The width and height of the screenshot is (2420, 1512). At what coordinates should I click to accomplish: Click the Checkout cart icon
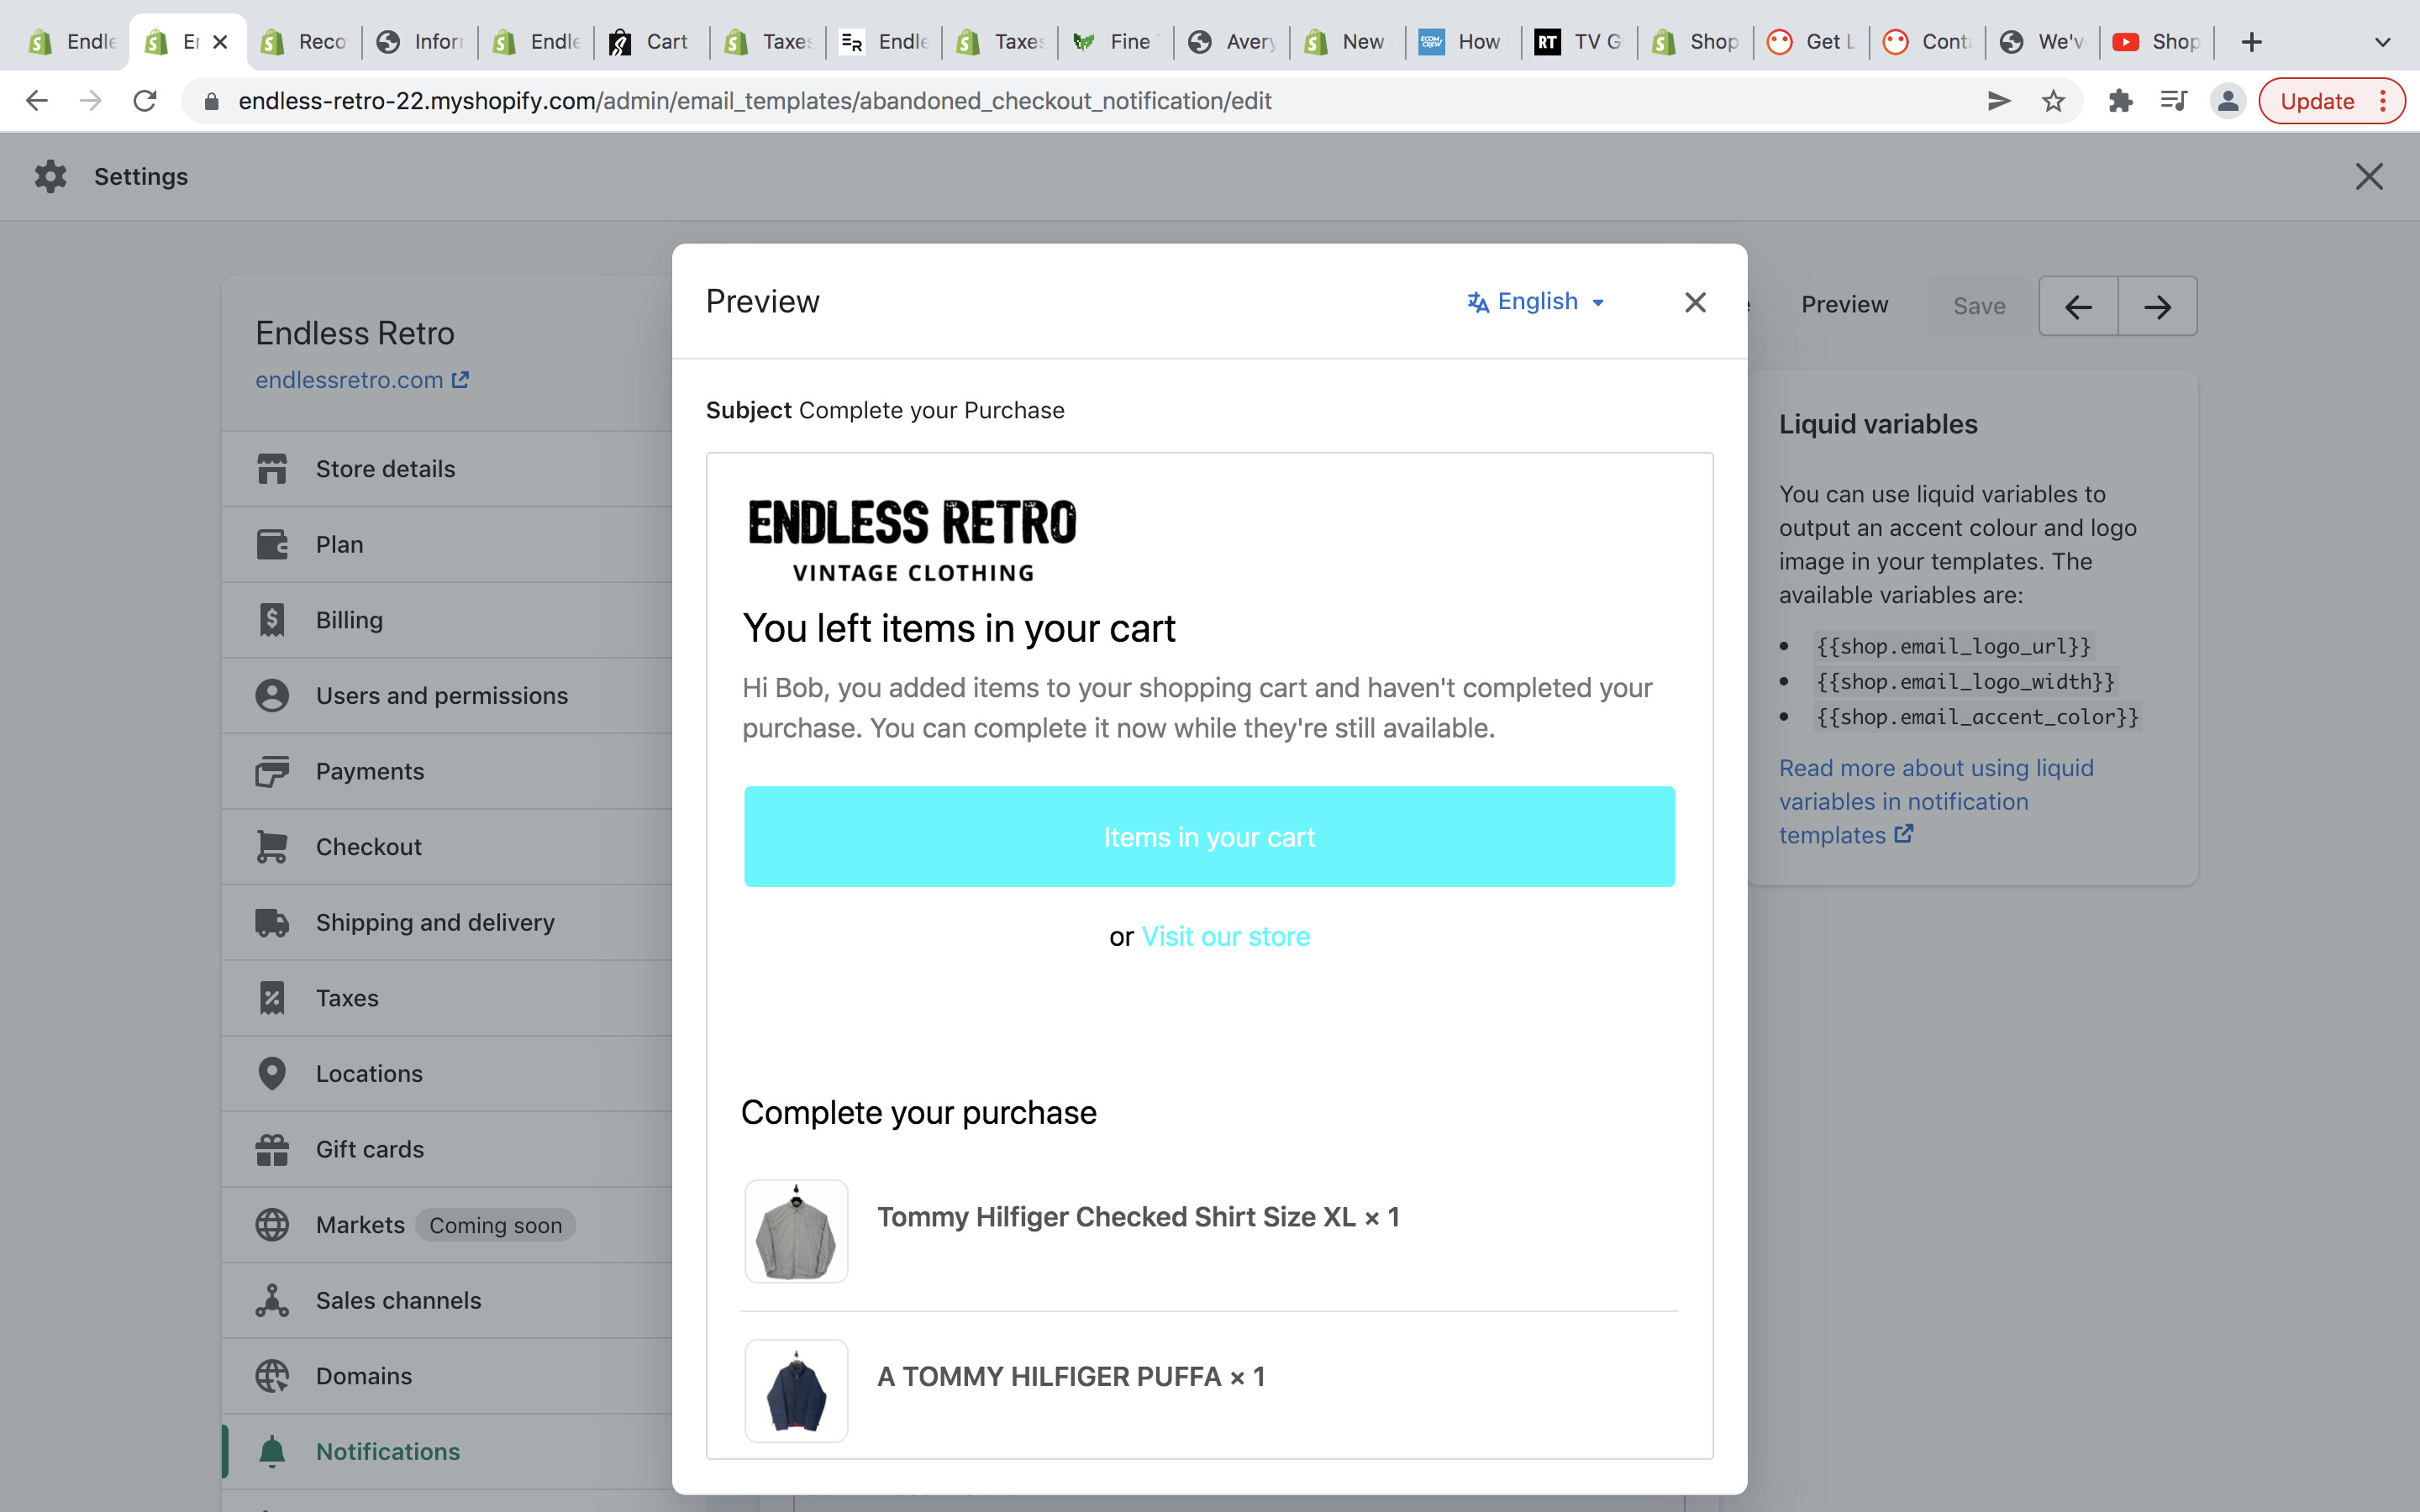pos(272,847)
